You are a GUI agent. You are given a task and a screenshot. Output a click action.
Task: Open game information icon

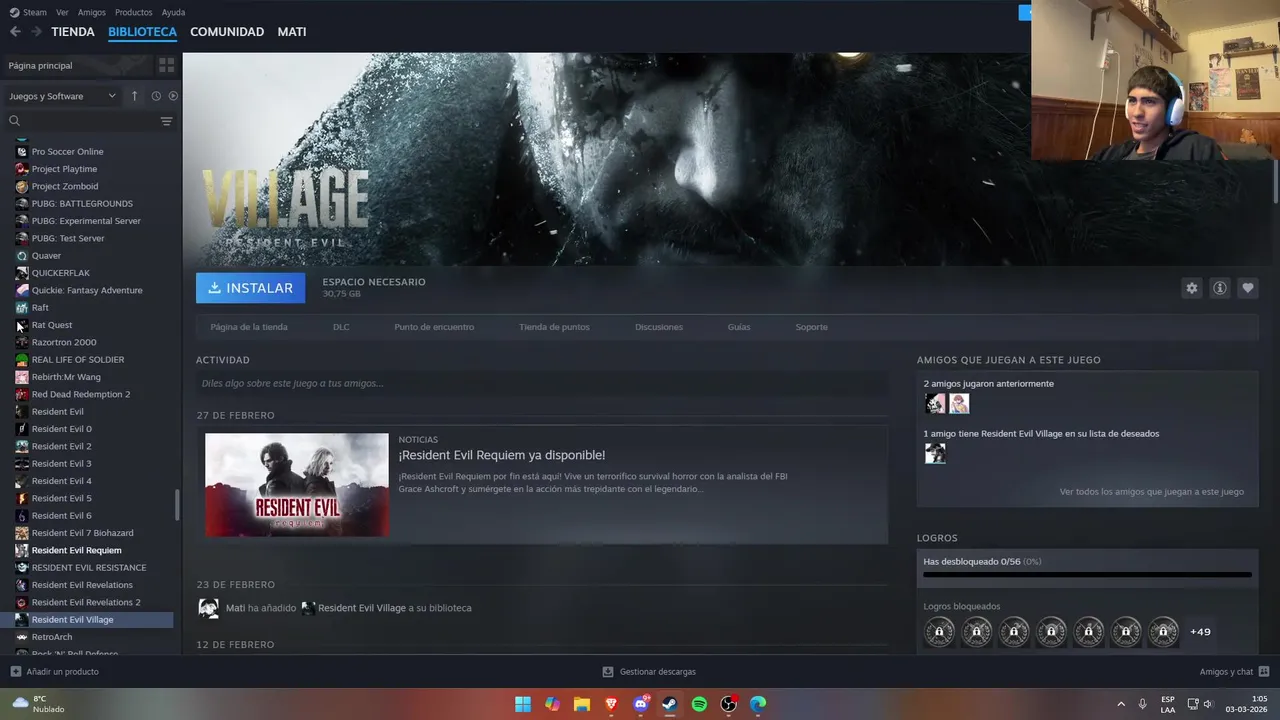pyautogui.click(x=1219, y=288)
